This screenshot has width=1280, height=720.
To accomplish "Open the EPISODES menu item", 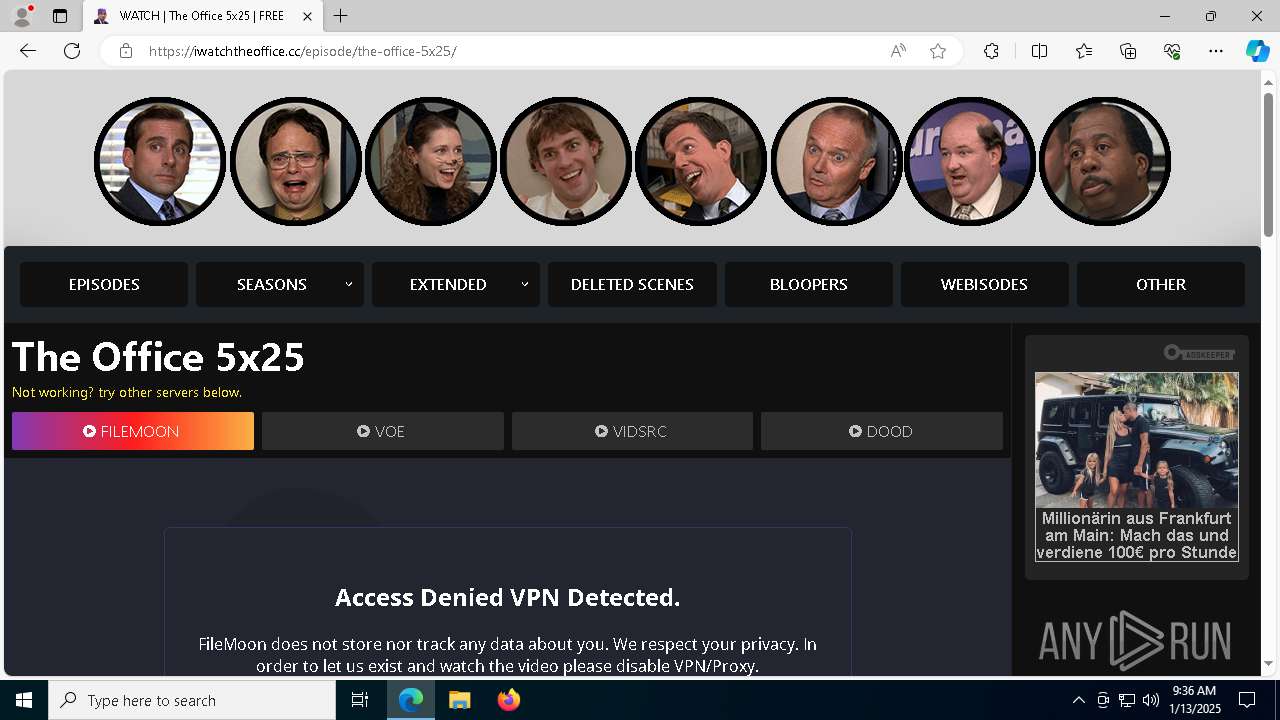I will point(104,284).
